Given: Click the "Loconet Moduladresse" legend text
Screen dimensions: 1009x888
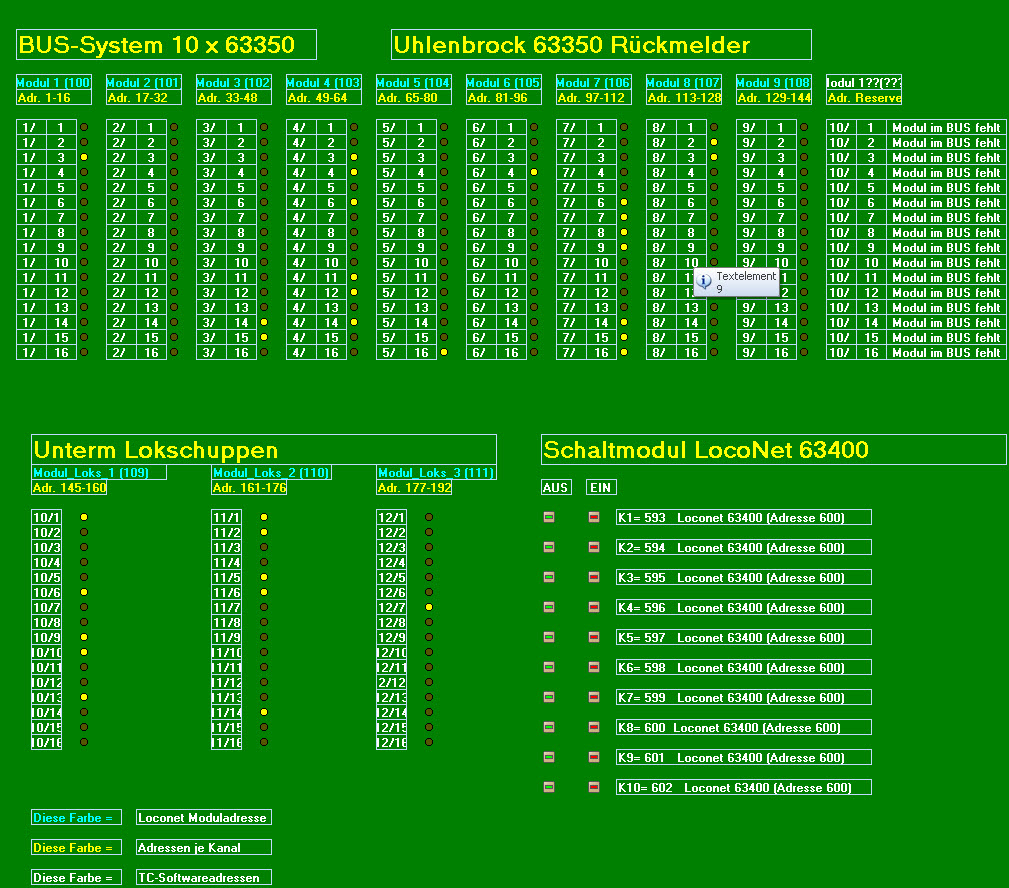Looking at the screenshot, I should click(x=204, y=817).
